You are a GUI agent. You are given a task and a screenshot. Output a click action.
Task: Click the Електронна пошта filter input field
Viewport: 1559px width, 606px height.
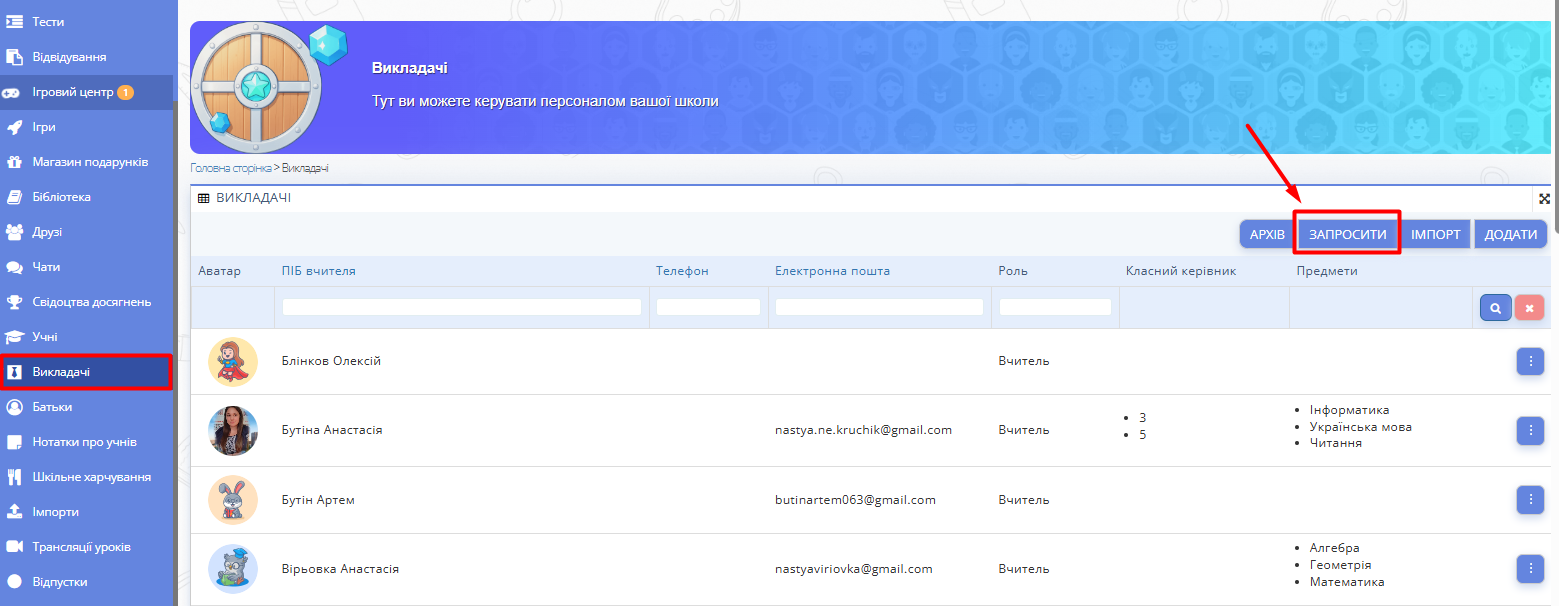click(879, 308)
